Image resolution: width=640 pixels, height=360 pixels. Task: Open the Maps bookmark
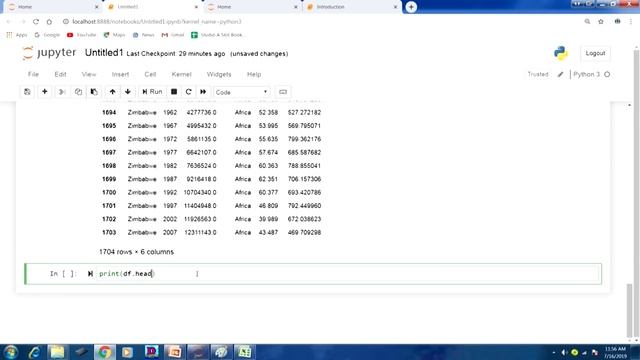[x=114, y=35]
